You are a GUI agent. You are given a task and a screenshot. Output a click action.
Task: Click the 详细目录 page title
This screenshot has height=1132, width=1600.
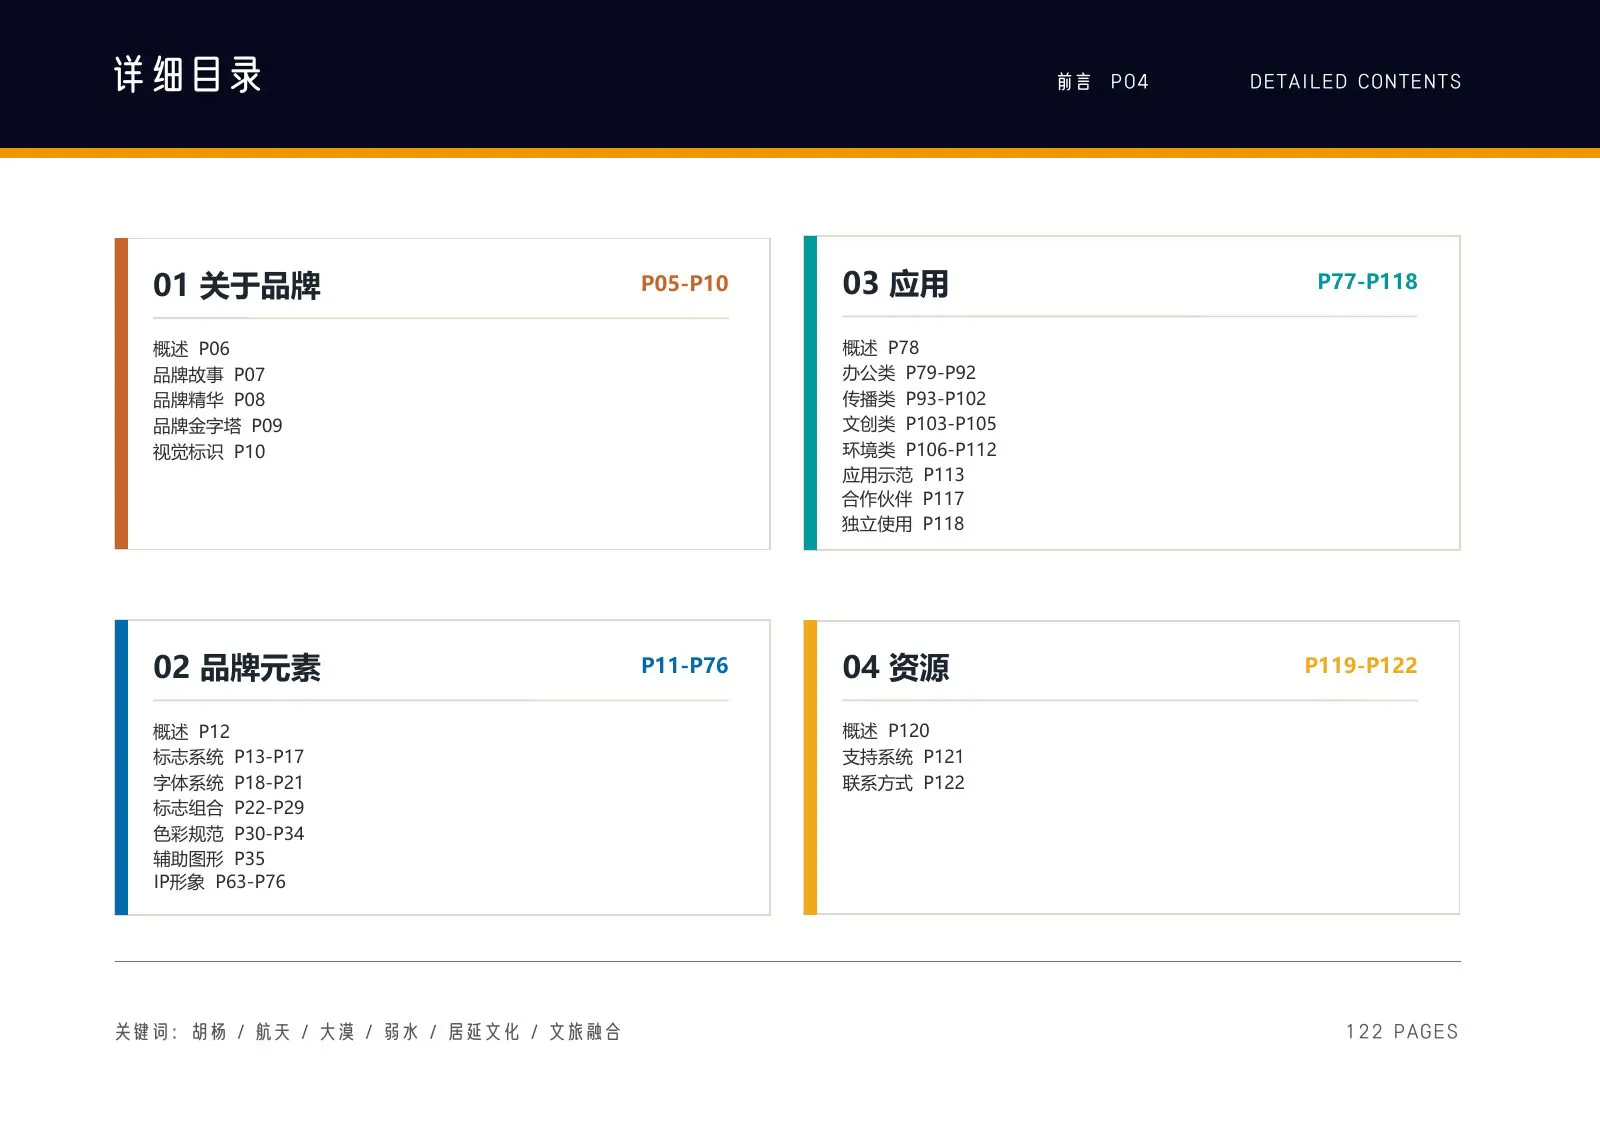(x=188, y=75)
